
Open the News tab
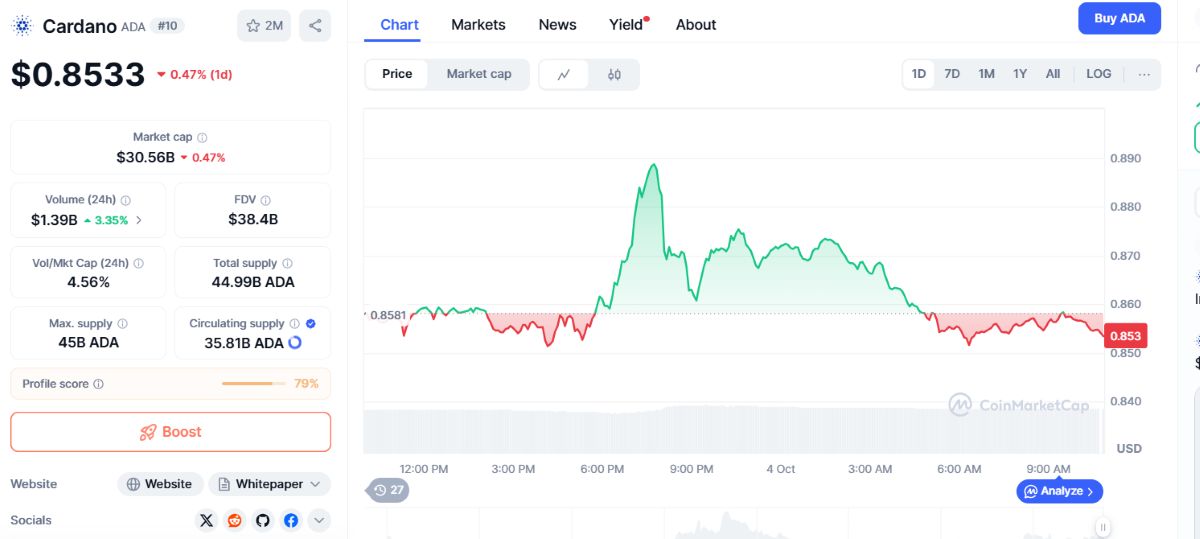click(x=557, y=25)
